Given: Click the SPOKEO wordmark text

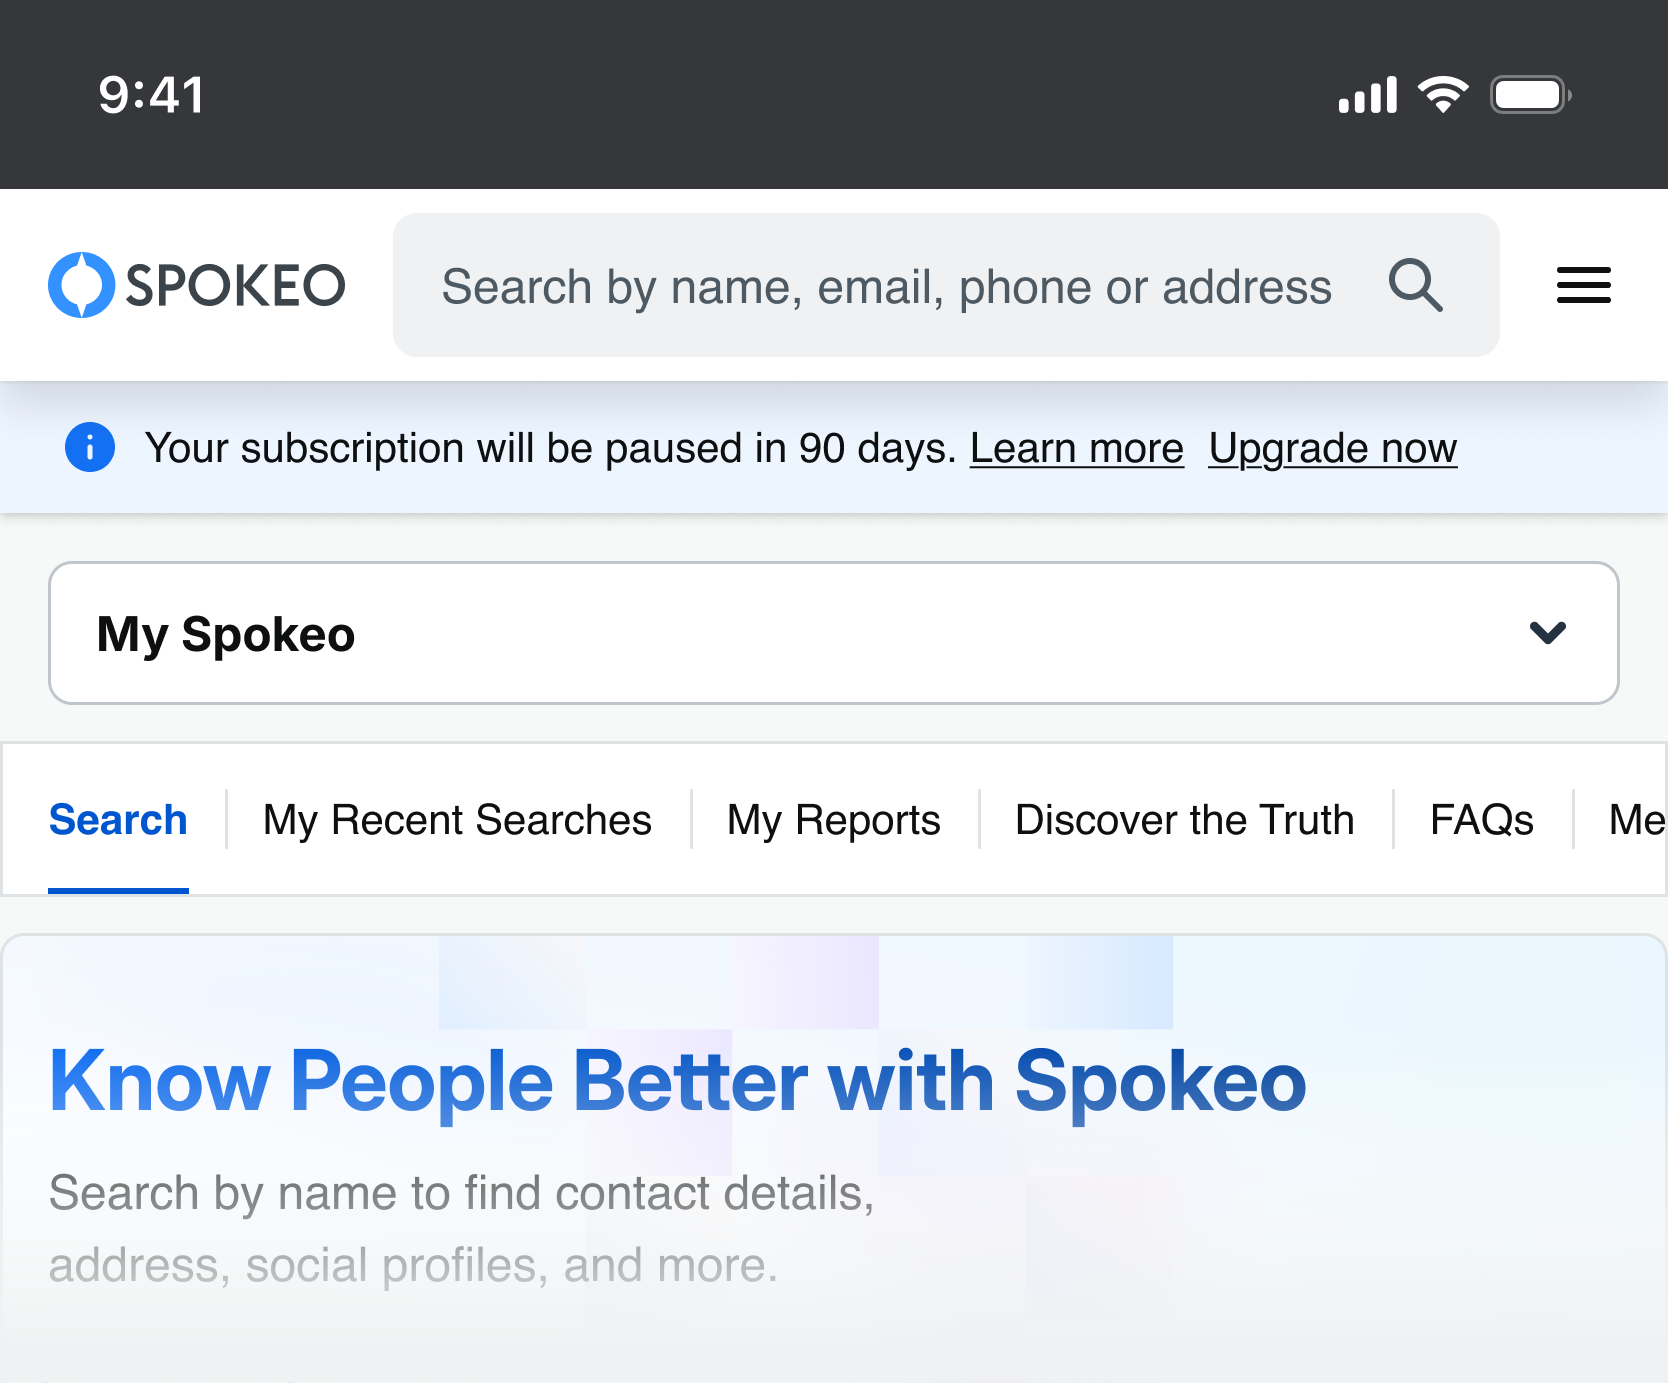Looking at the screenshot, I should pos(235,286).
